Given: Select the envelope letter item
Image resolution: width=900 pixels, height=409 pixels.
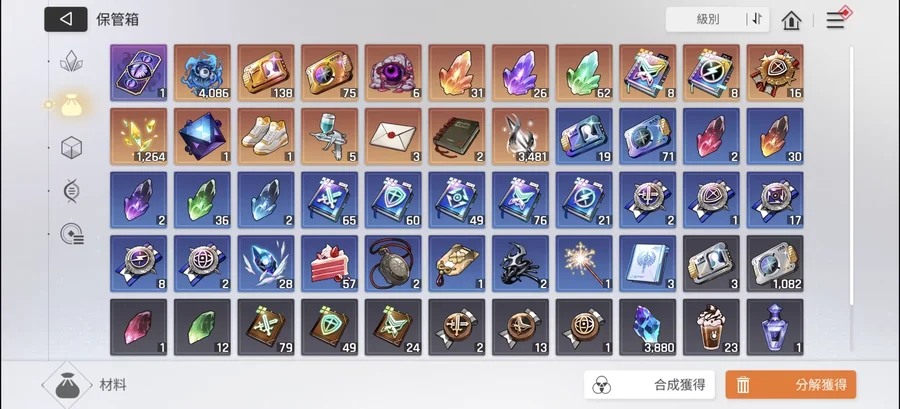Looking at the screenshot, I should (x=393, y=136).
